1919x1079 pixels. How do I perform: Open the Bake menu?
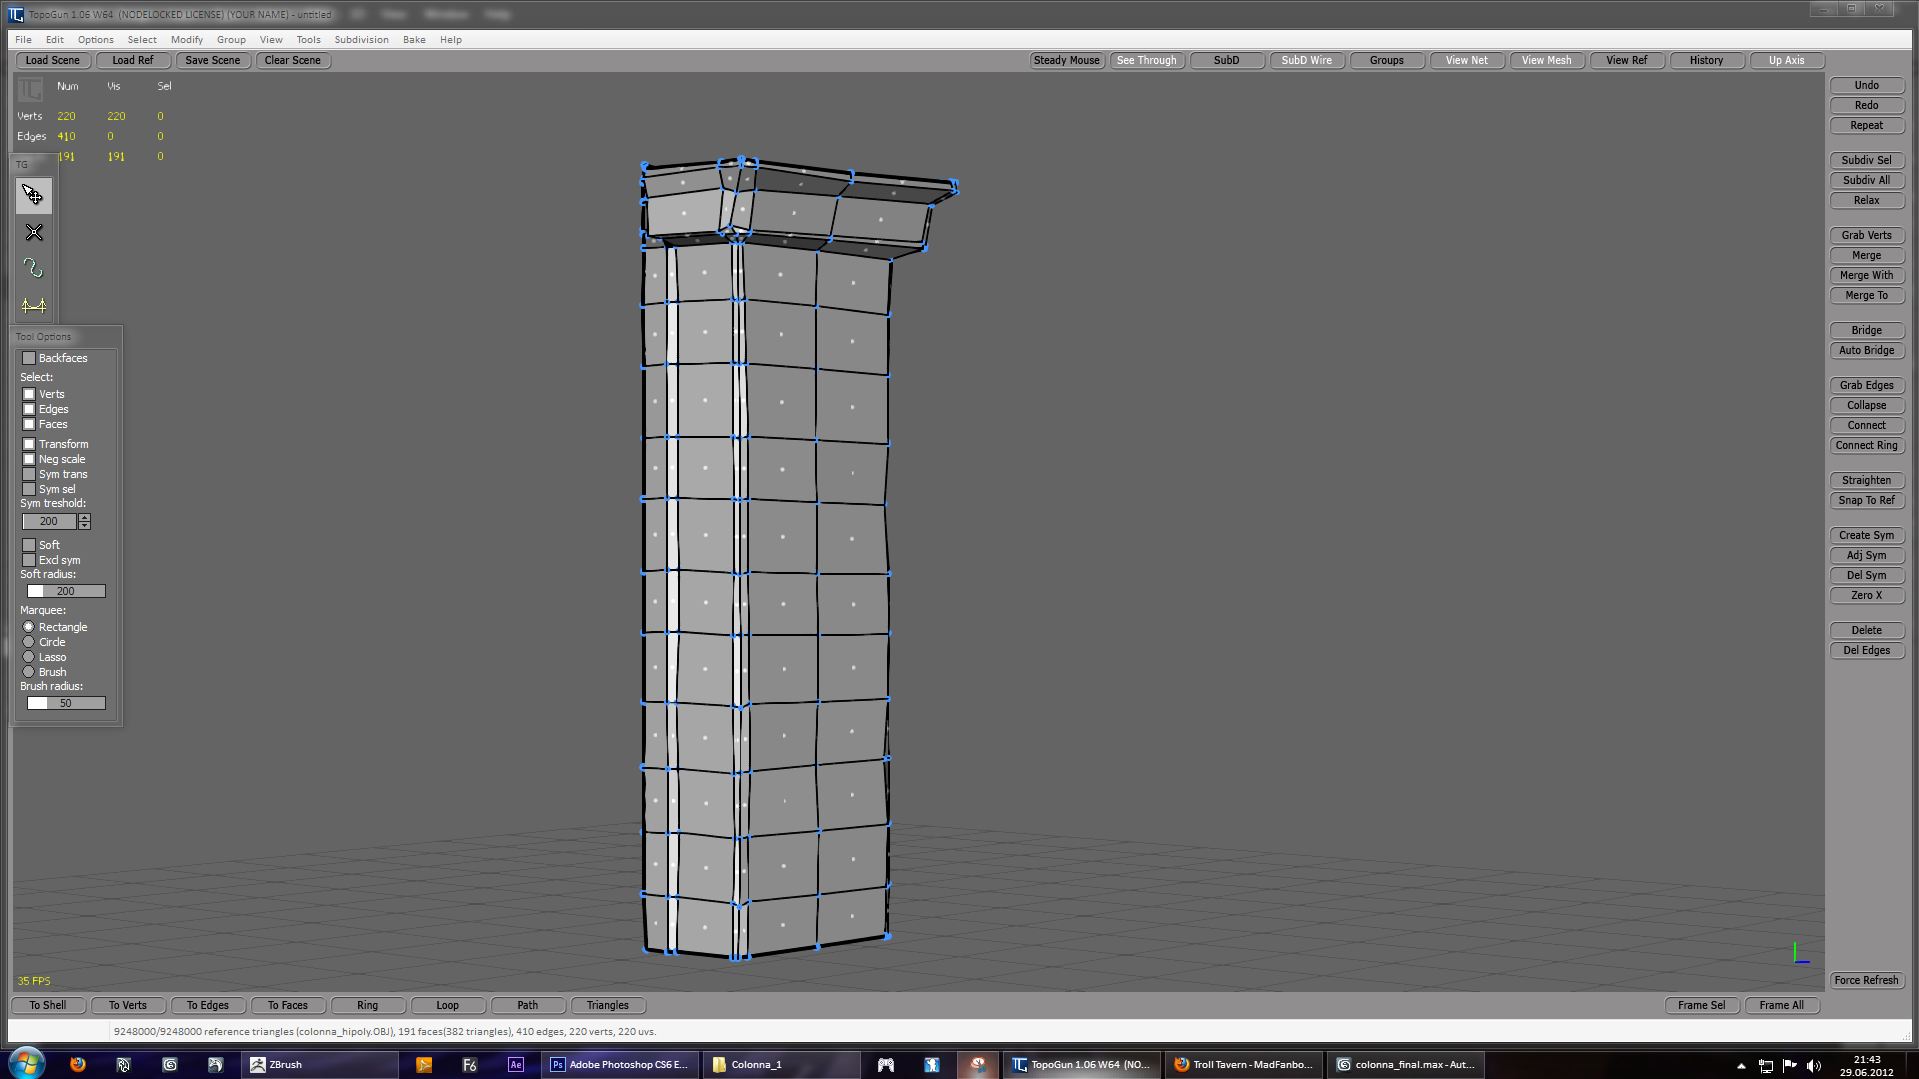[x=414, y=40]
